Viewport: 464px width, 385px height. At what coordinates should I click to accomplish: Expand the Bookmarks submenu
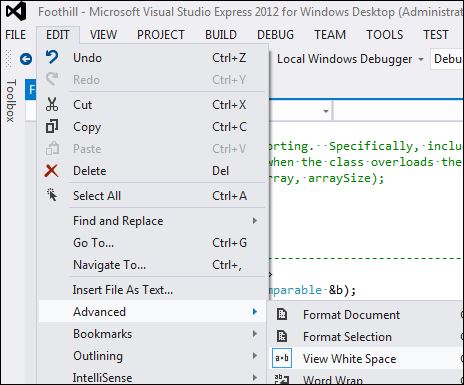152,334
